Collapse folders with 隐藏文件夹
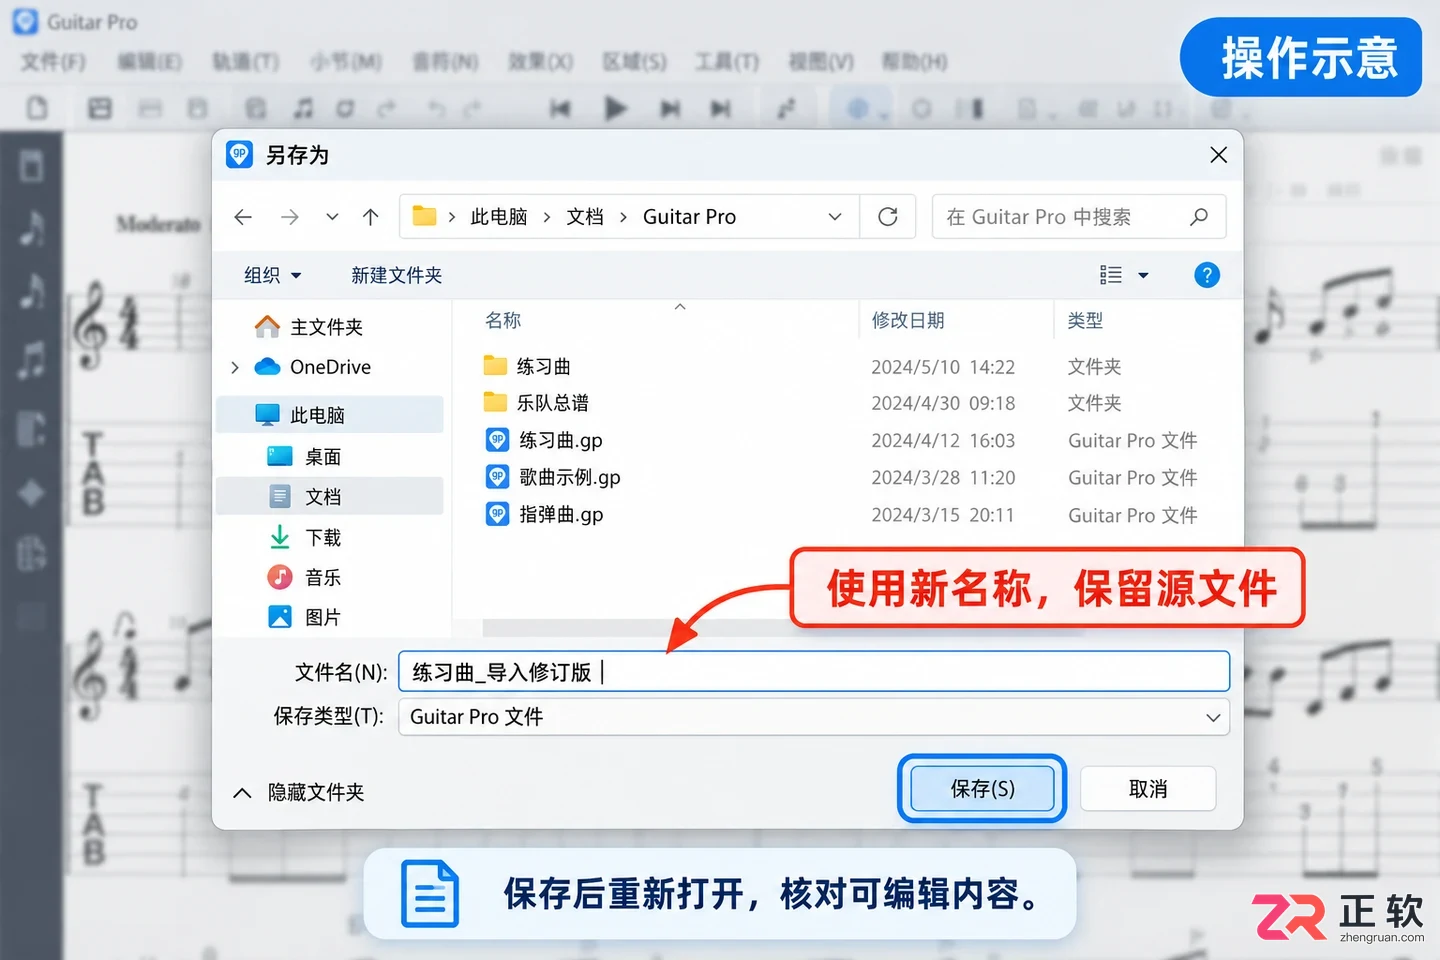This screenshot has width=1440, height=960. pyautogui.click(x=298, y=792)
